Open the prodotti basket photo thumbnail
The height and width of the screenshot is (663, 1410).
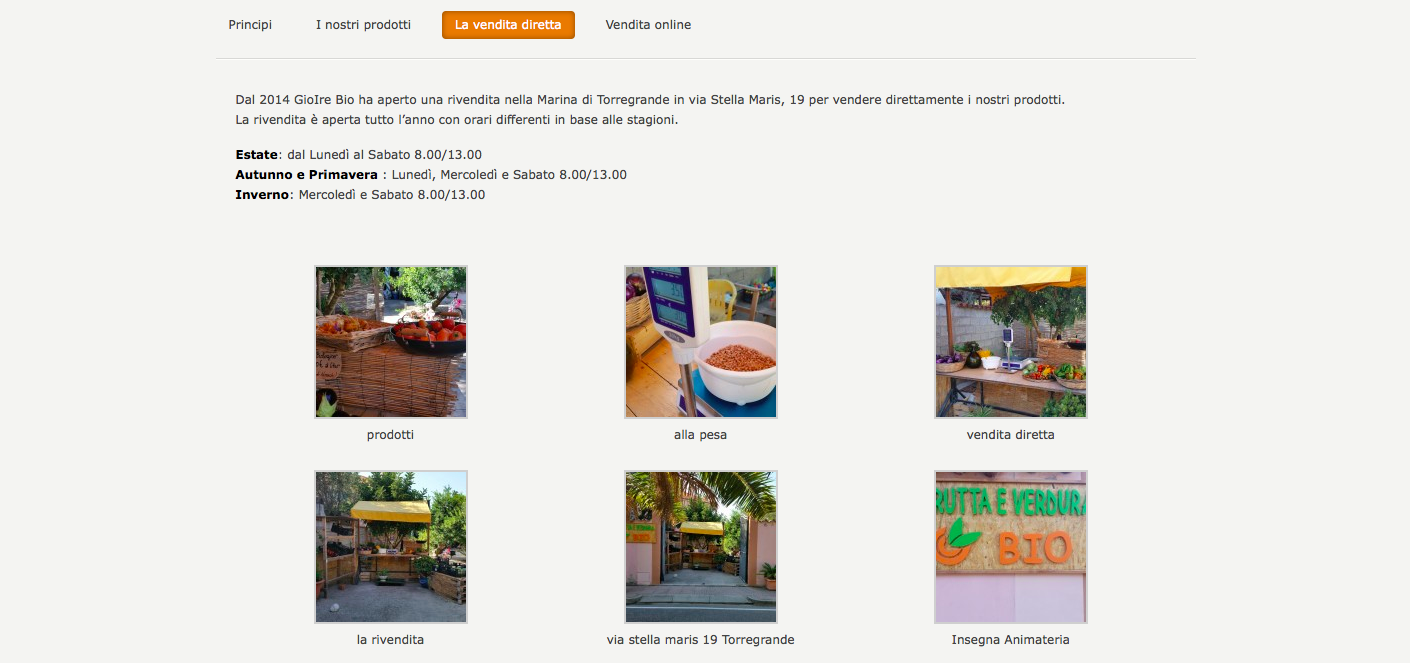(x=391, y=342)
